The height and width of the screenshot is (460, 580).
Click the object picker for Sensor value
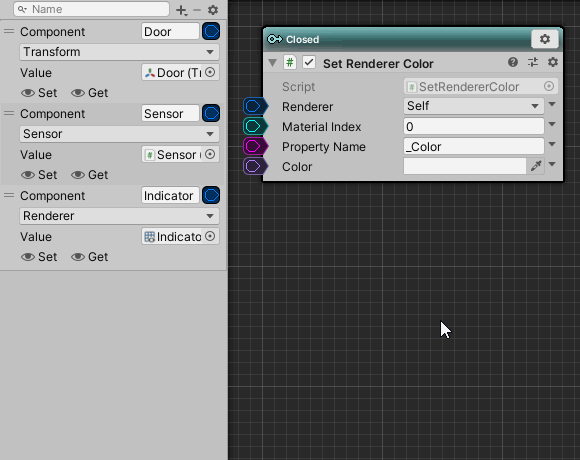[x=210, y=154]
